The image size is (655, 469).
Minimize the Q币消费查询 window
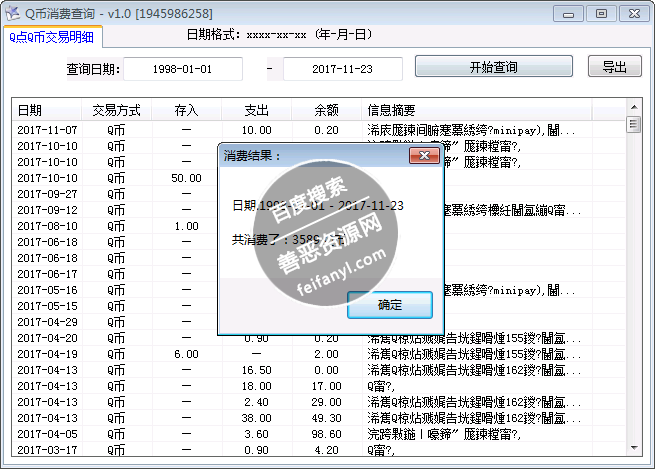point(571,13)
